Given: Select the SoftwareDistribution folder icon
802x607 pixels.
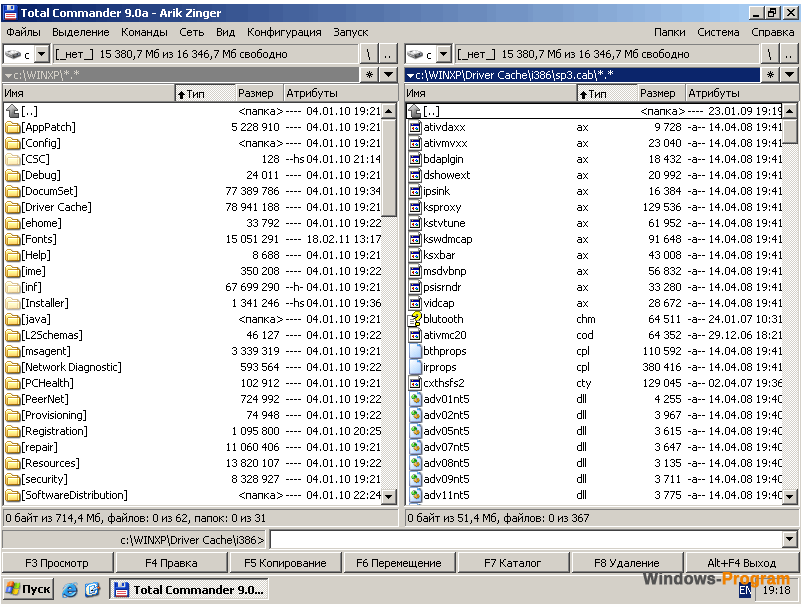Looking at the screenshot, I should (x=13, y=495).
